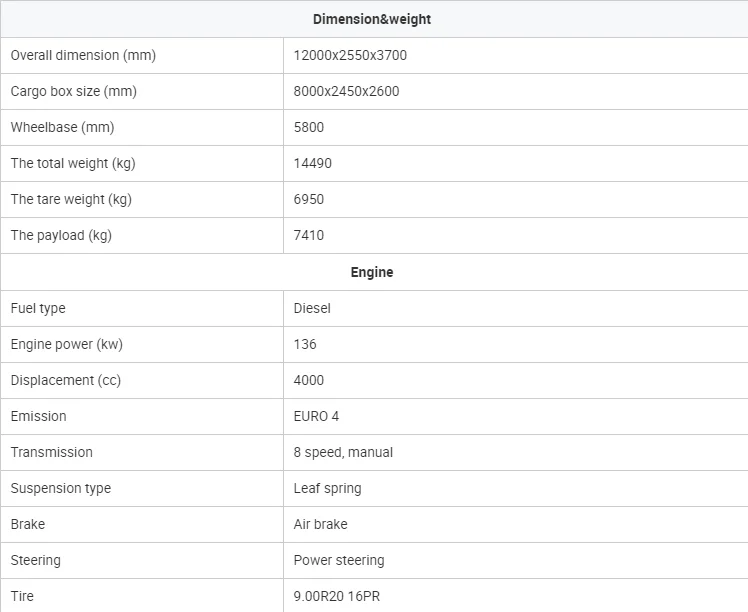Select the Overall dimension (mm) label
This screenshot has height=612, width=748.
tap(83, 55)
